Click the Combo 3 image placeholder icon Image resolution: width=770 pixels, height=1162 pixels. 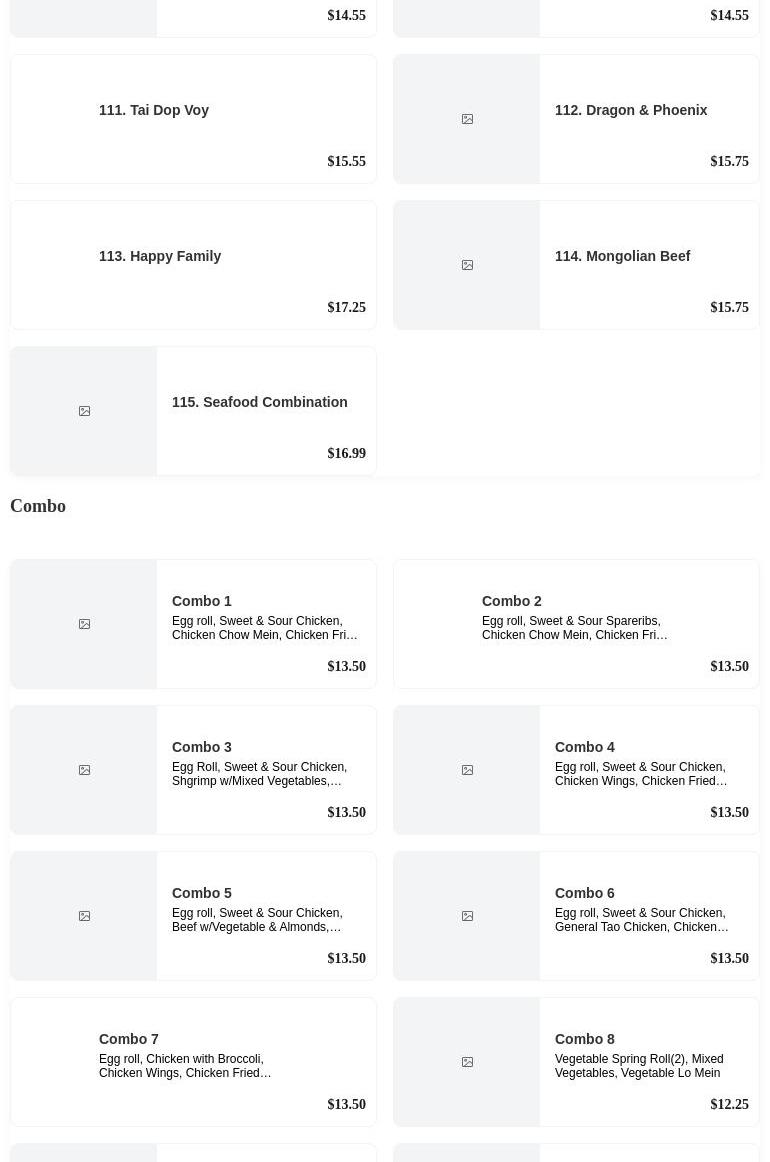pyautogui.click(x=84, y=770)
